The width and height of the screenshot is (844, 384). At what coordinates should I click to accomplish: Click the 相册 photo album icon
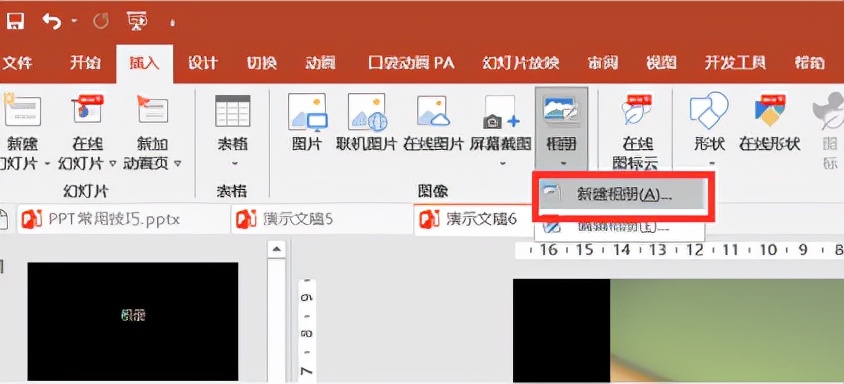coord(561,110)
